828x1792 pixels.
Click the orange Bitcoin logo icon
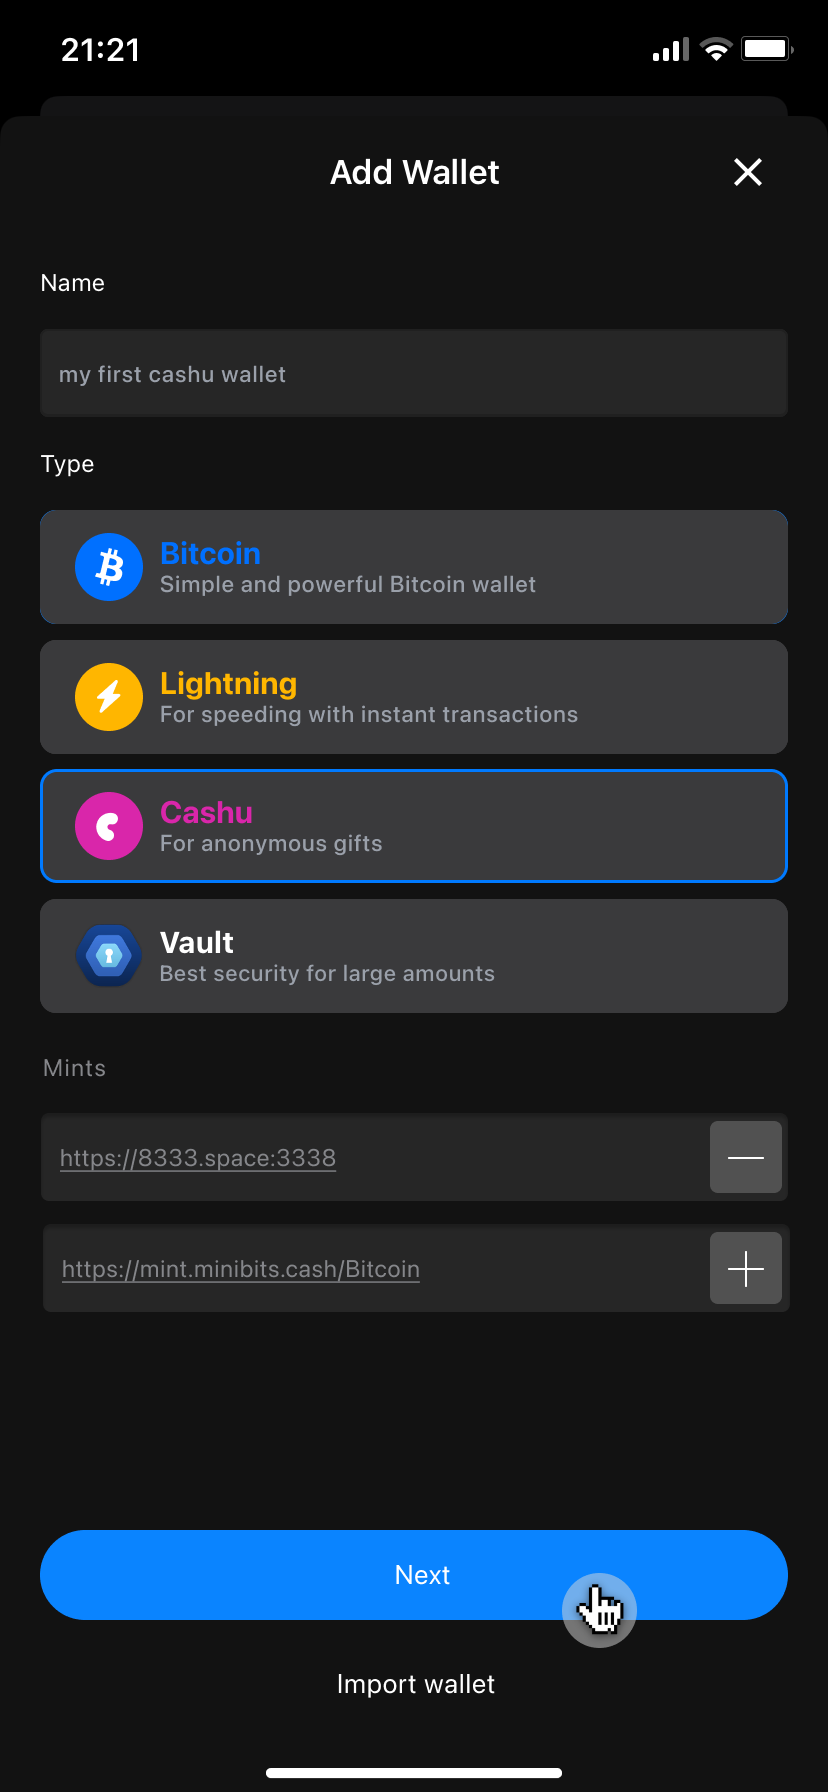click(x=109, y=567)
